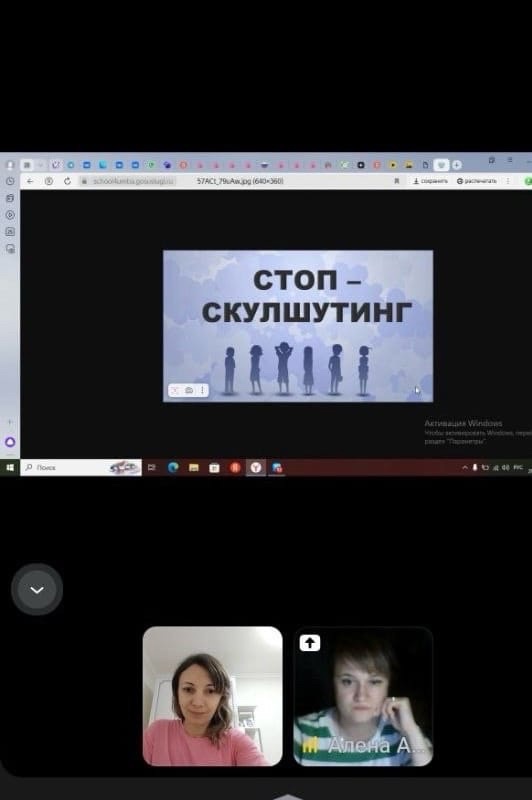Open the round red Yandex icon on the taskbar
Image resolution: width=532 pixels, height=800 pixels.
(235, 467)
